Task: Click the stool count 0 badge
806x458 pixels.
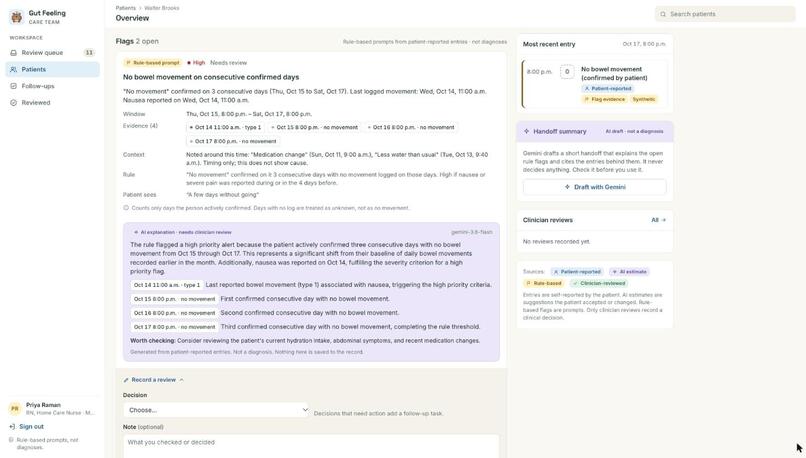Action: point(567,71)
